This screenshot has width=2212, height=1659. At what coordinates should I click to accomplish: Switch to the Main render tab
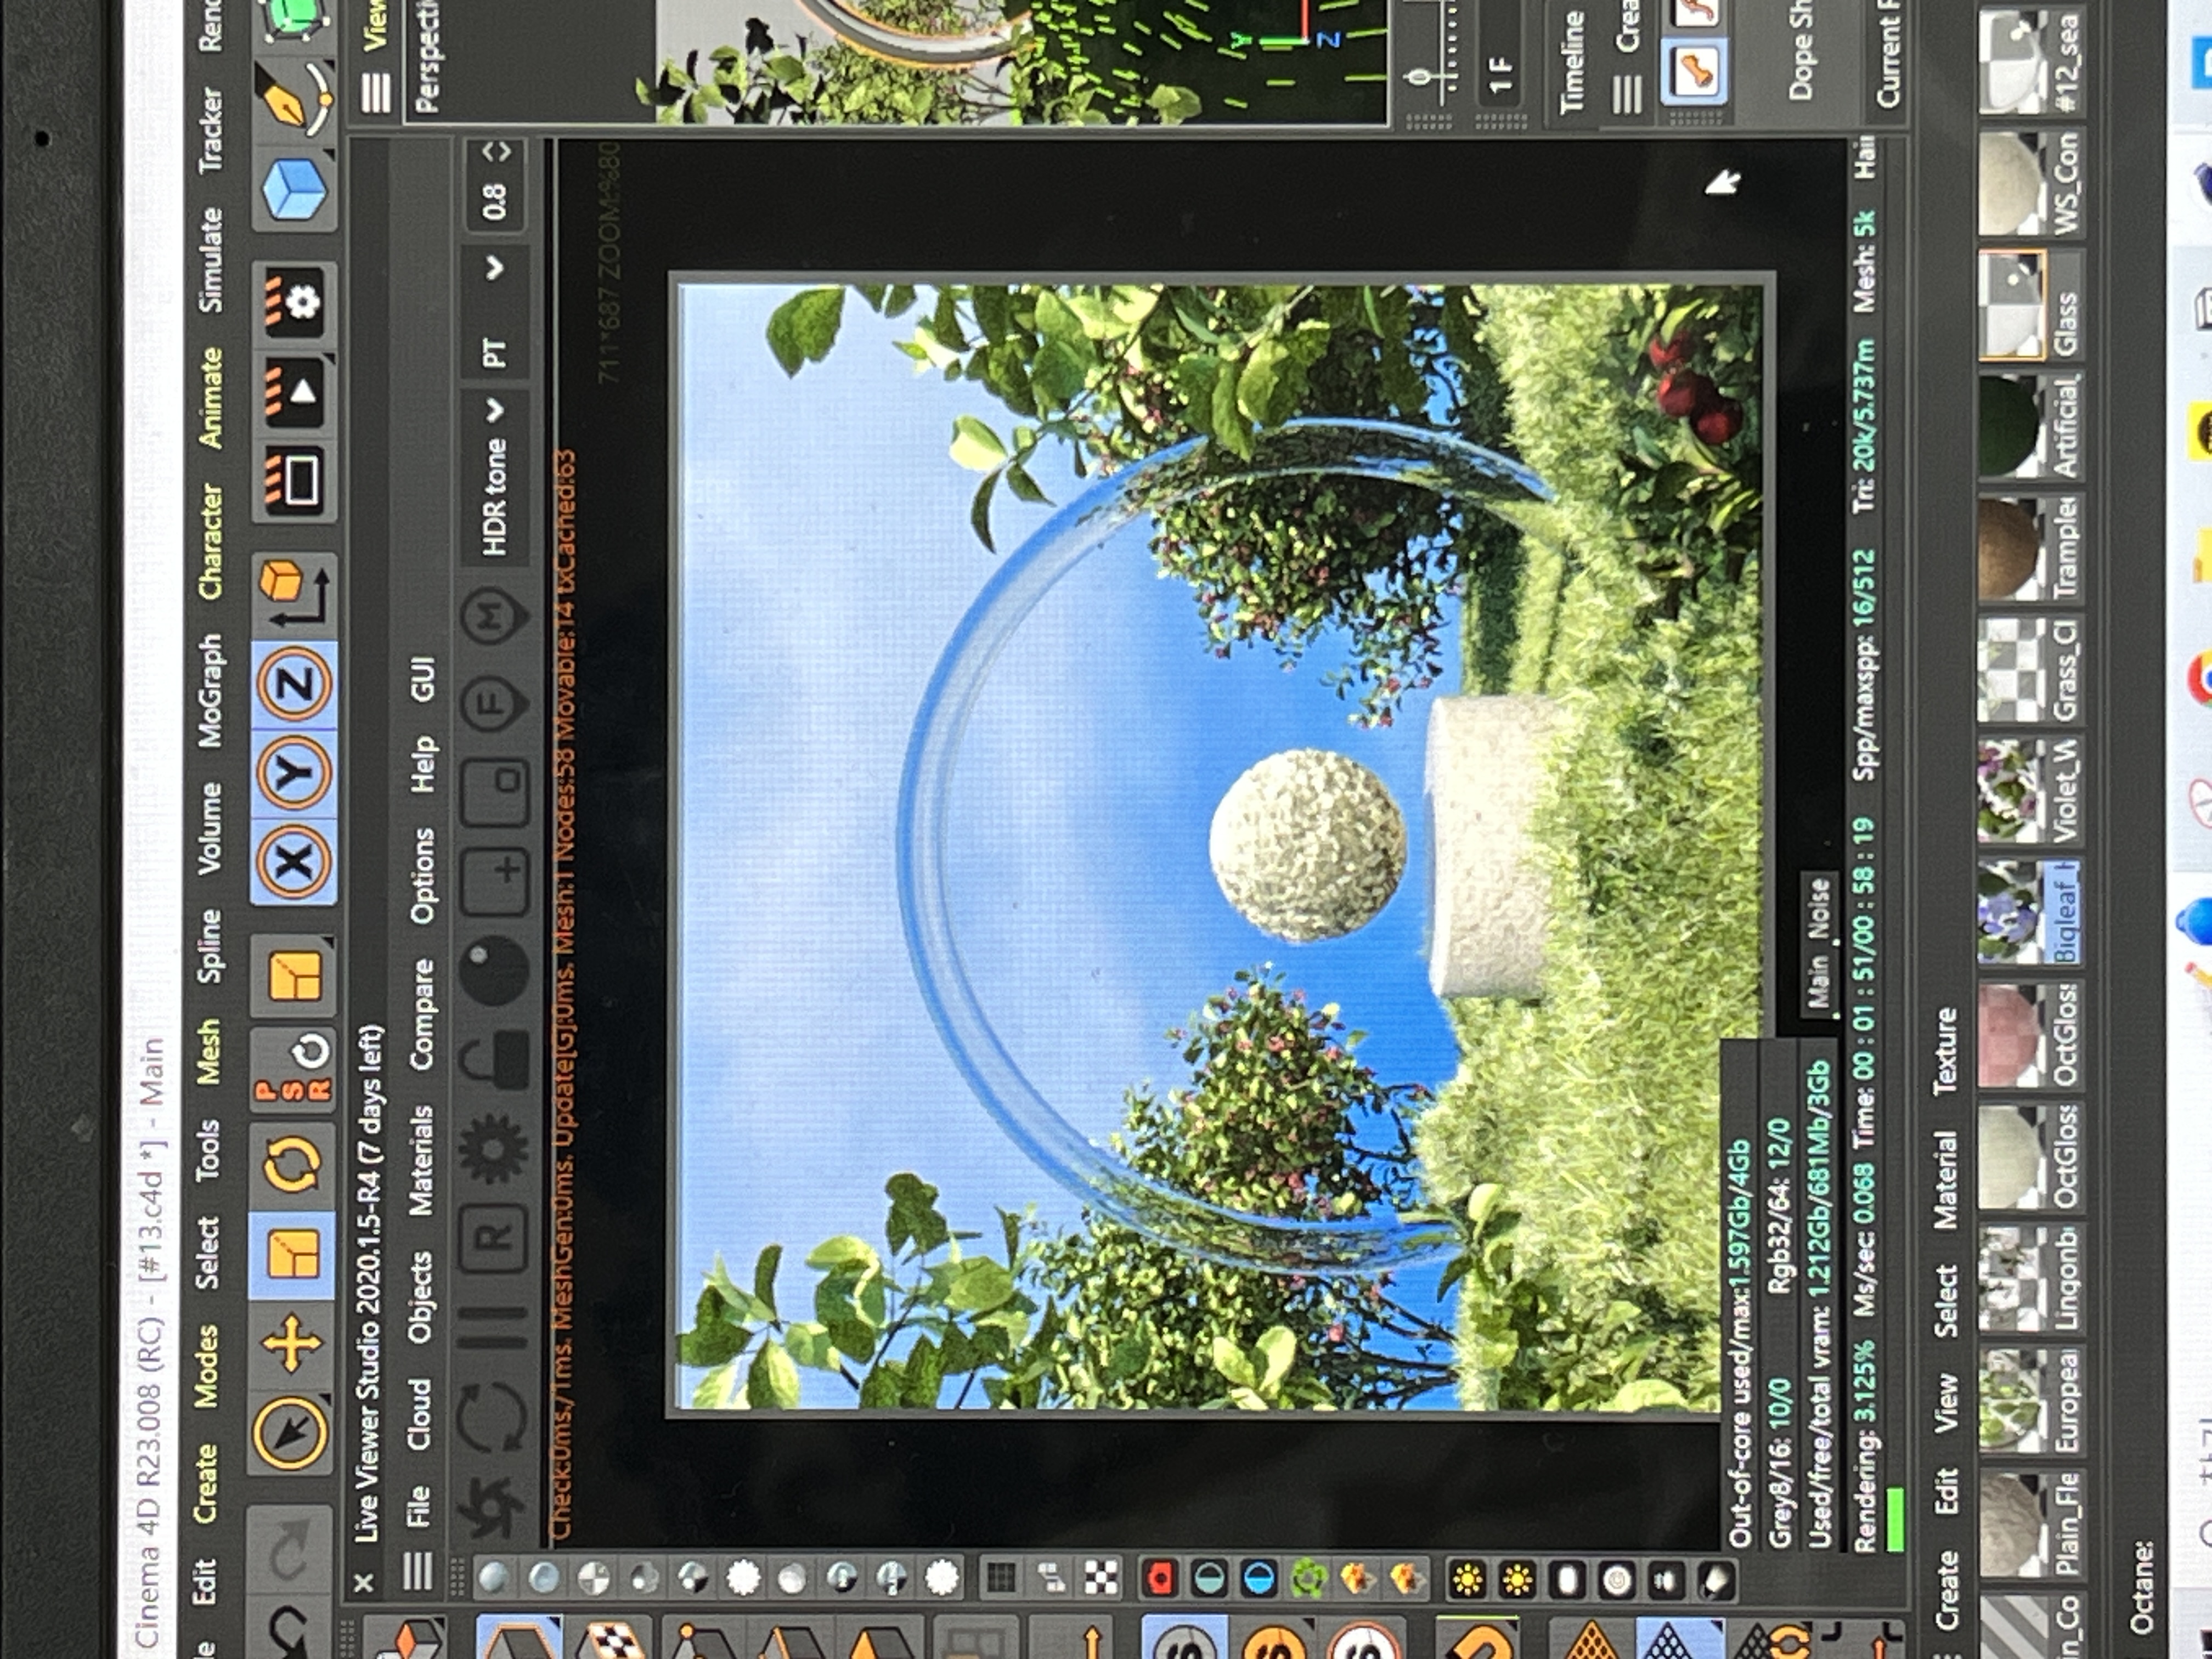point(1819,982)
